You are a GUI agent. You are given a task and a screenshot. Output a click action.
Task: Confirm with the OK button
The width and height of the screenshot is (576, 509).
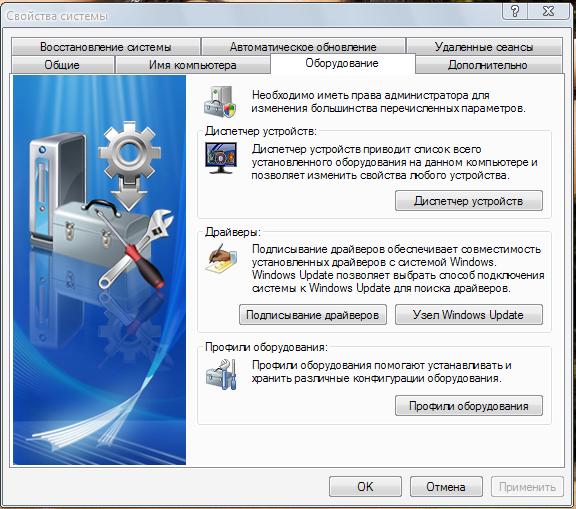365,487
